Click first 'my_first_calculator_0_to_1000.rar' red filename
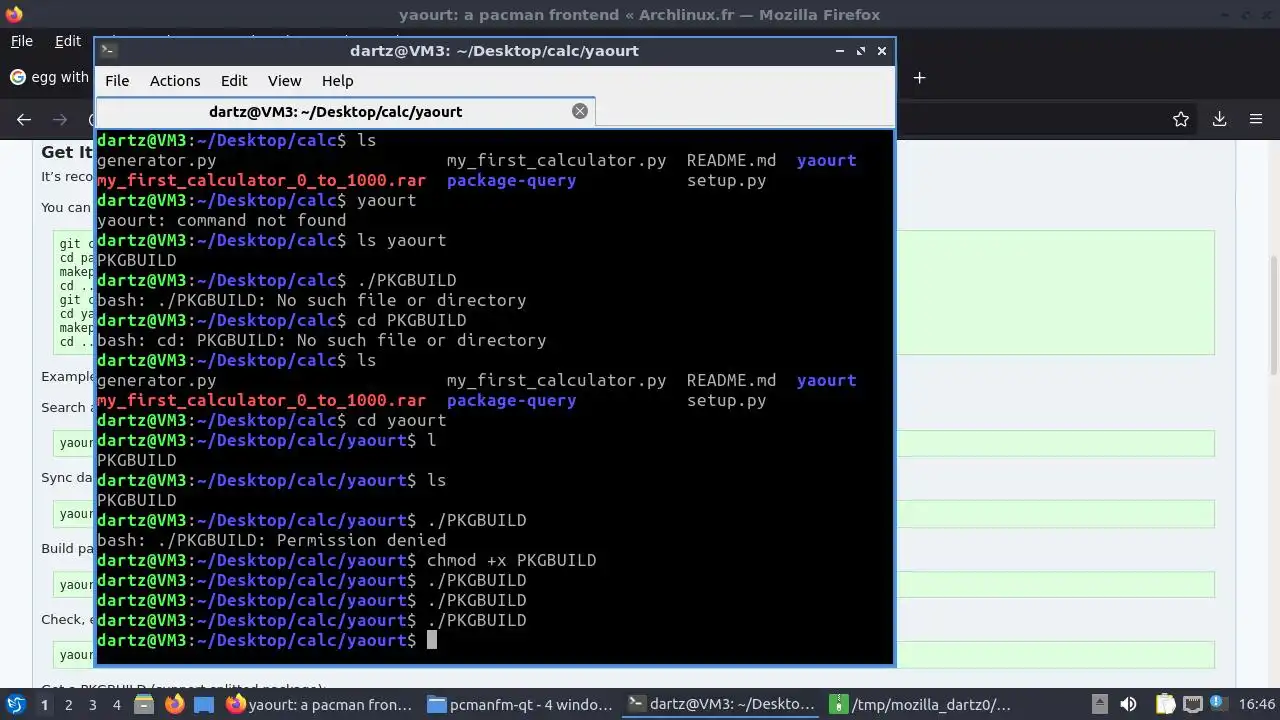1280x720 pixels. coord(261,180)
